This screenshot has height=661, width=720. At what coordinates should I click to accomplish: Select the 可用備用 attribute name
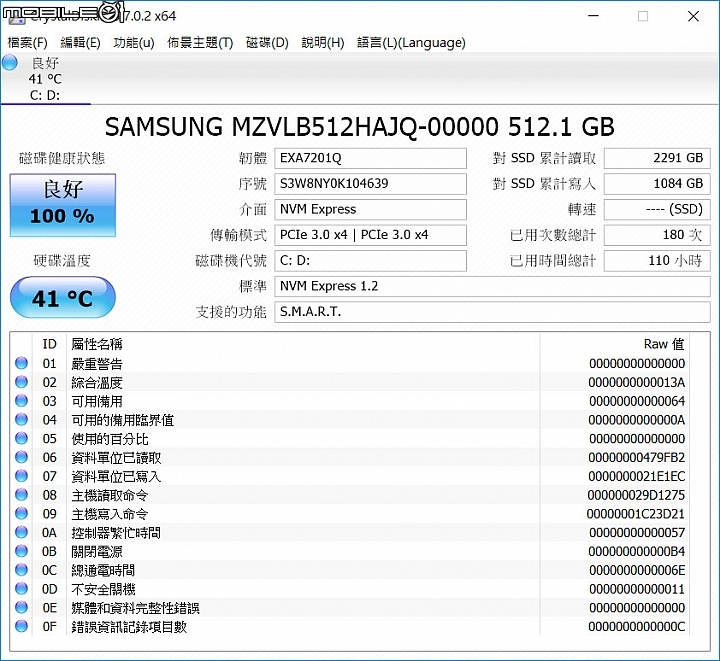[97, 402]
